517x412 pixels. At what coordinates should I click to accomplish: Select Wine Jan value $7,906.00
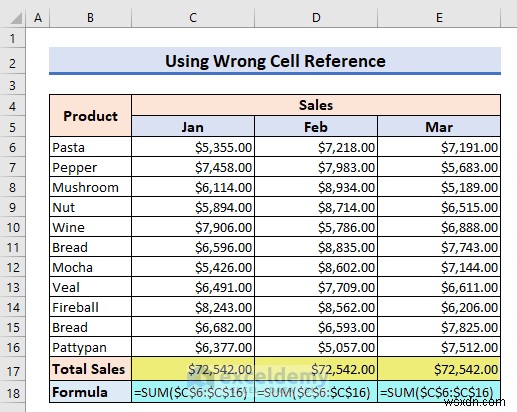click(193, 227)
